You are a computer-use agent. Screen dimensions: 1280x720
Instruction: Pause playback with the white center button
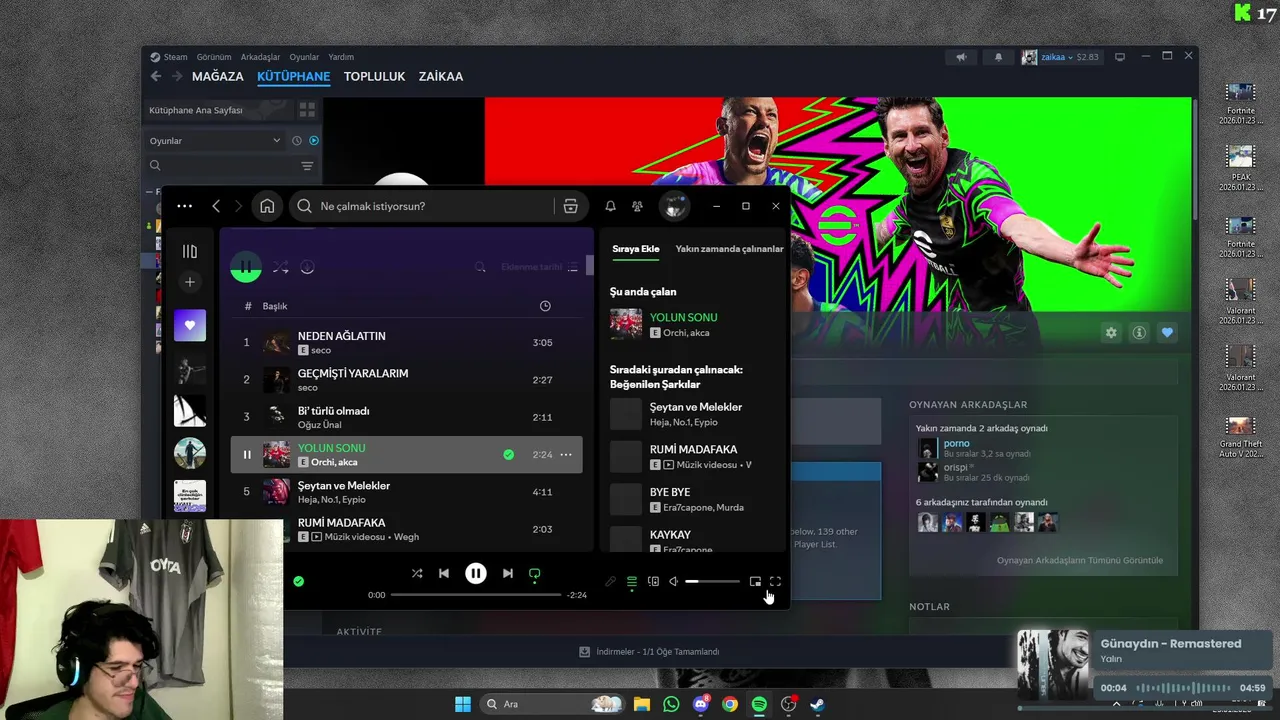(476, 574)
